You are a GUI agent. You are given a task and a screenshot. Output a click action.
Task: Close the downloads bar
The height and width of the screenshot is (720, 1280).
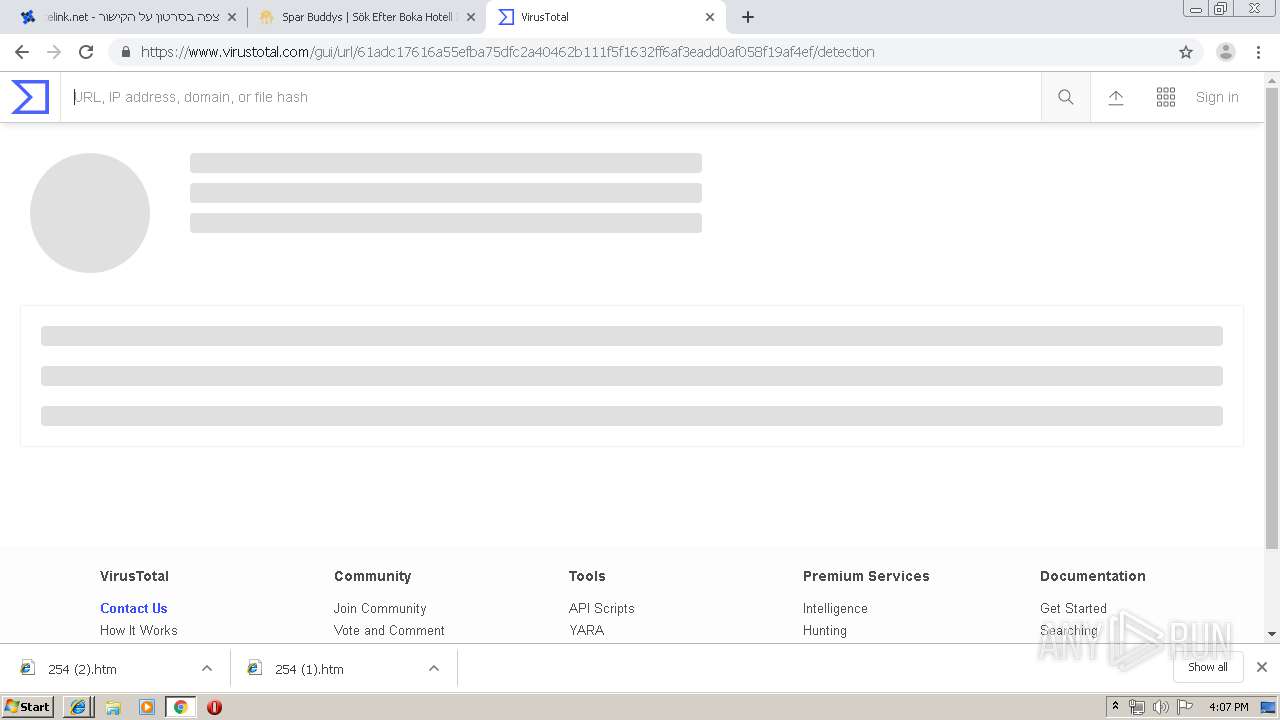(1262, 667)
